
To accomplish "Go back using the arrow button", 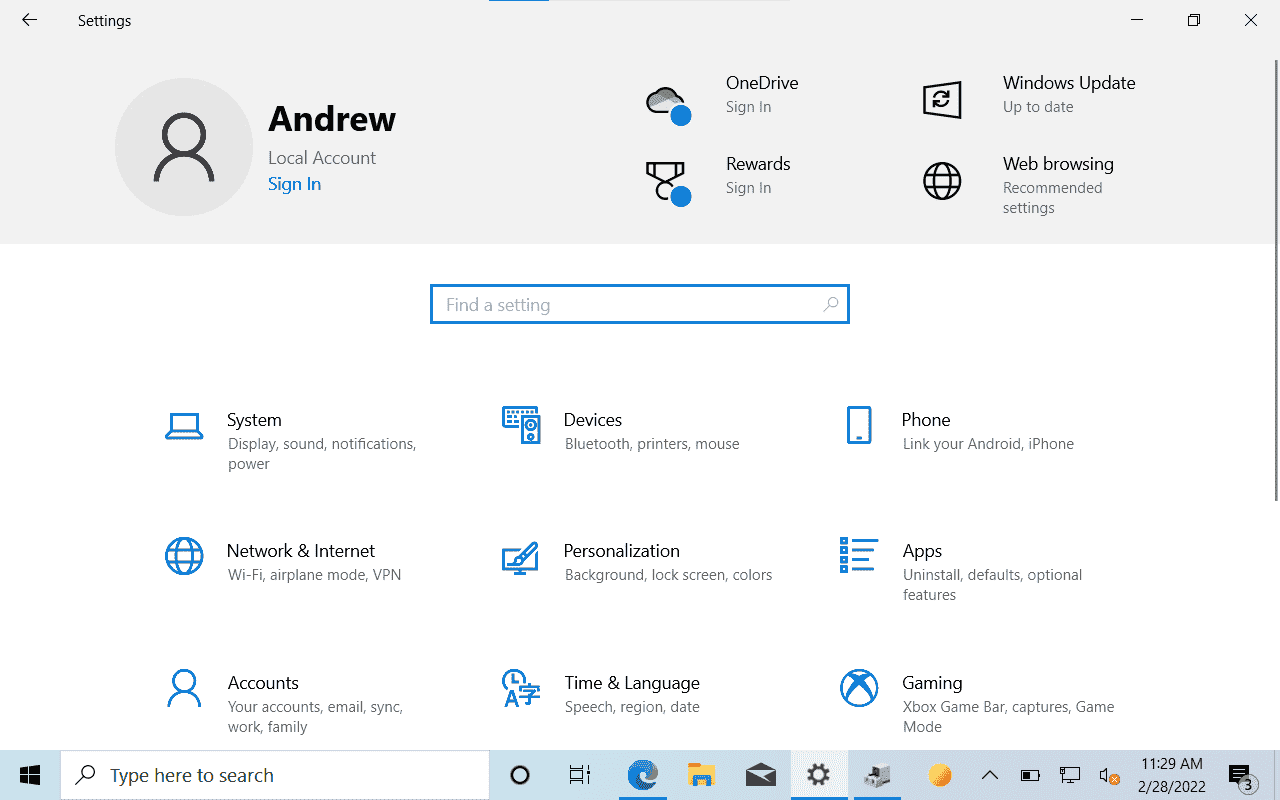I will pos(29,20).
